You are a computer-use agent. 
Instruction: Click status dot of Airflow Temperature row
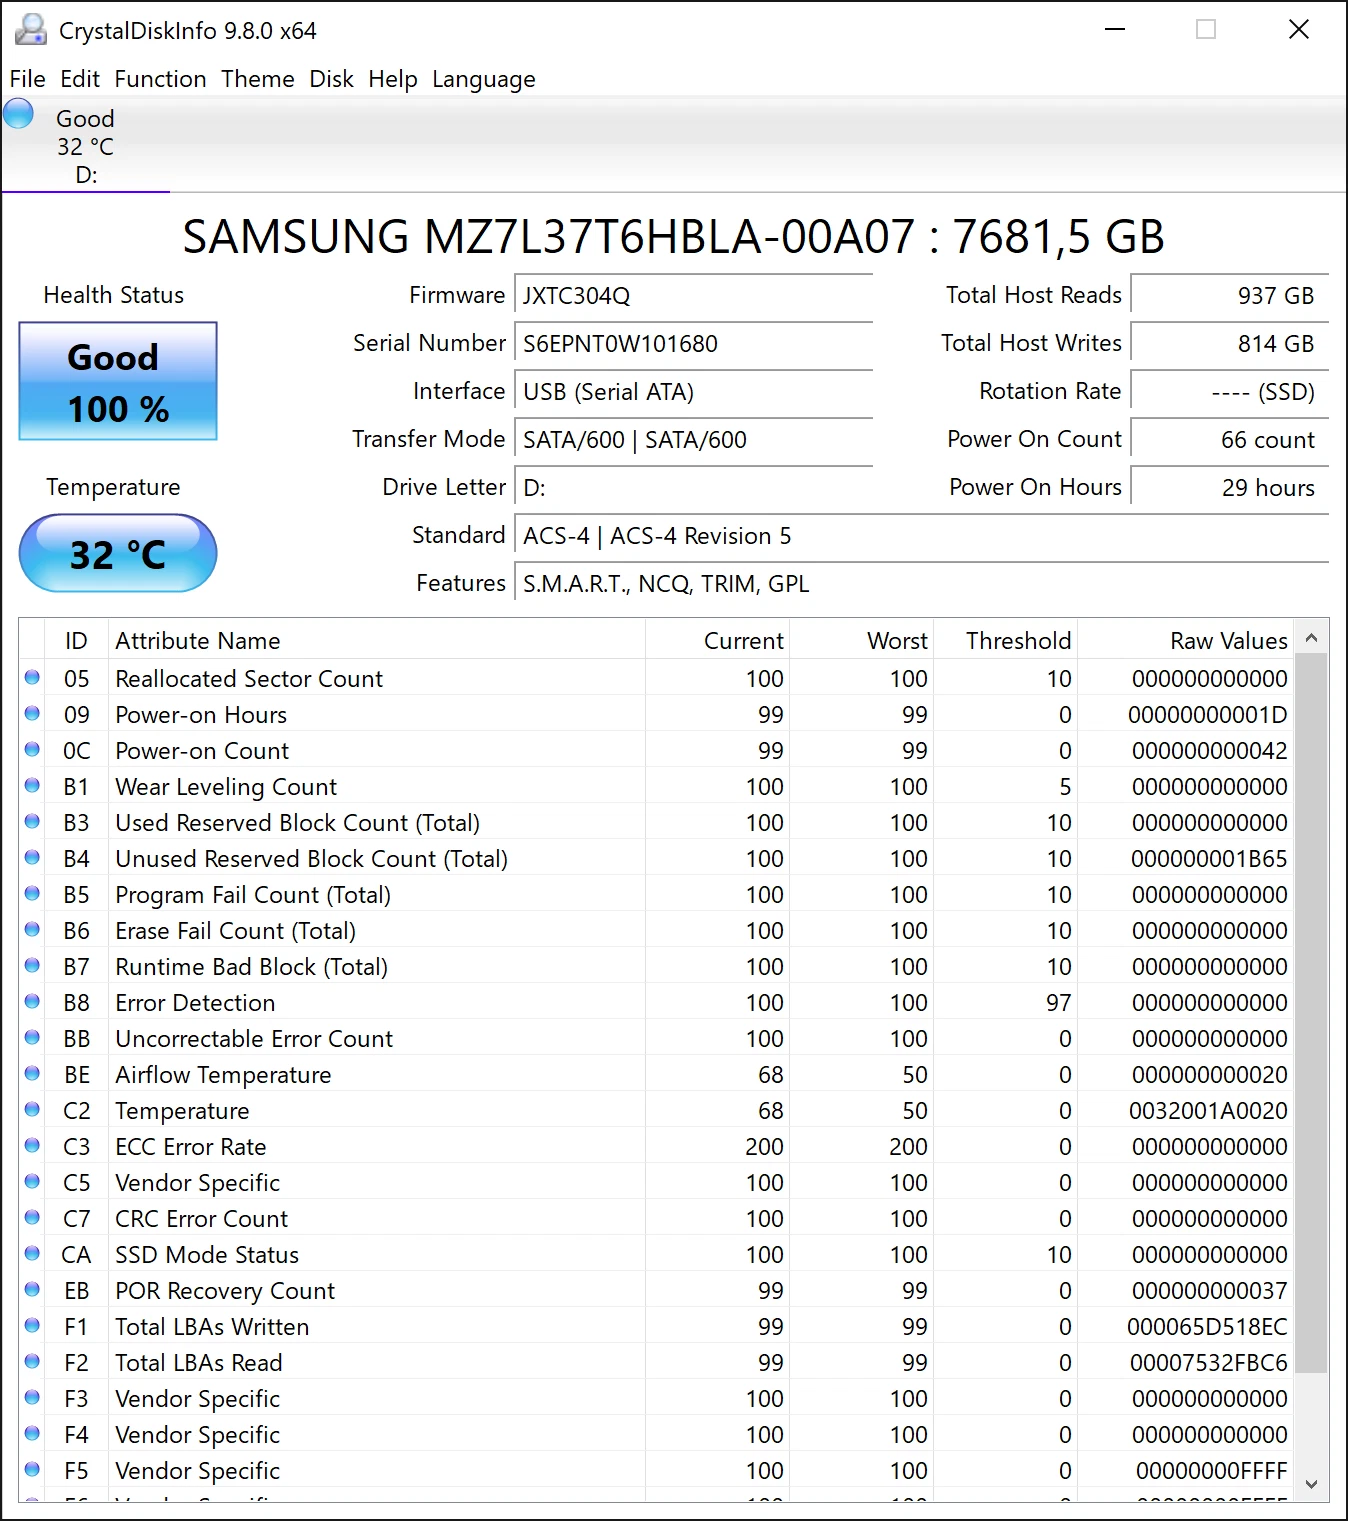point(32,1073)
